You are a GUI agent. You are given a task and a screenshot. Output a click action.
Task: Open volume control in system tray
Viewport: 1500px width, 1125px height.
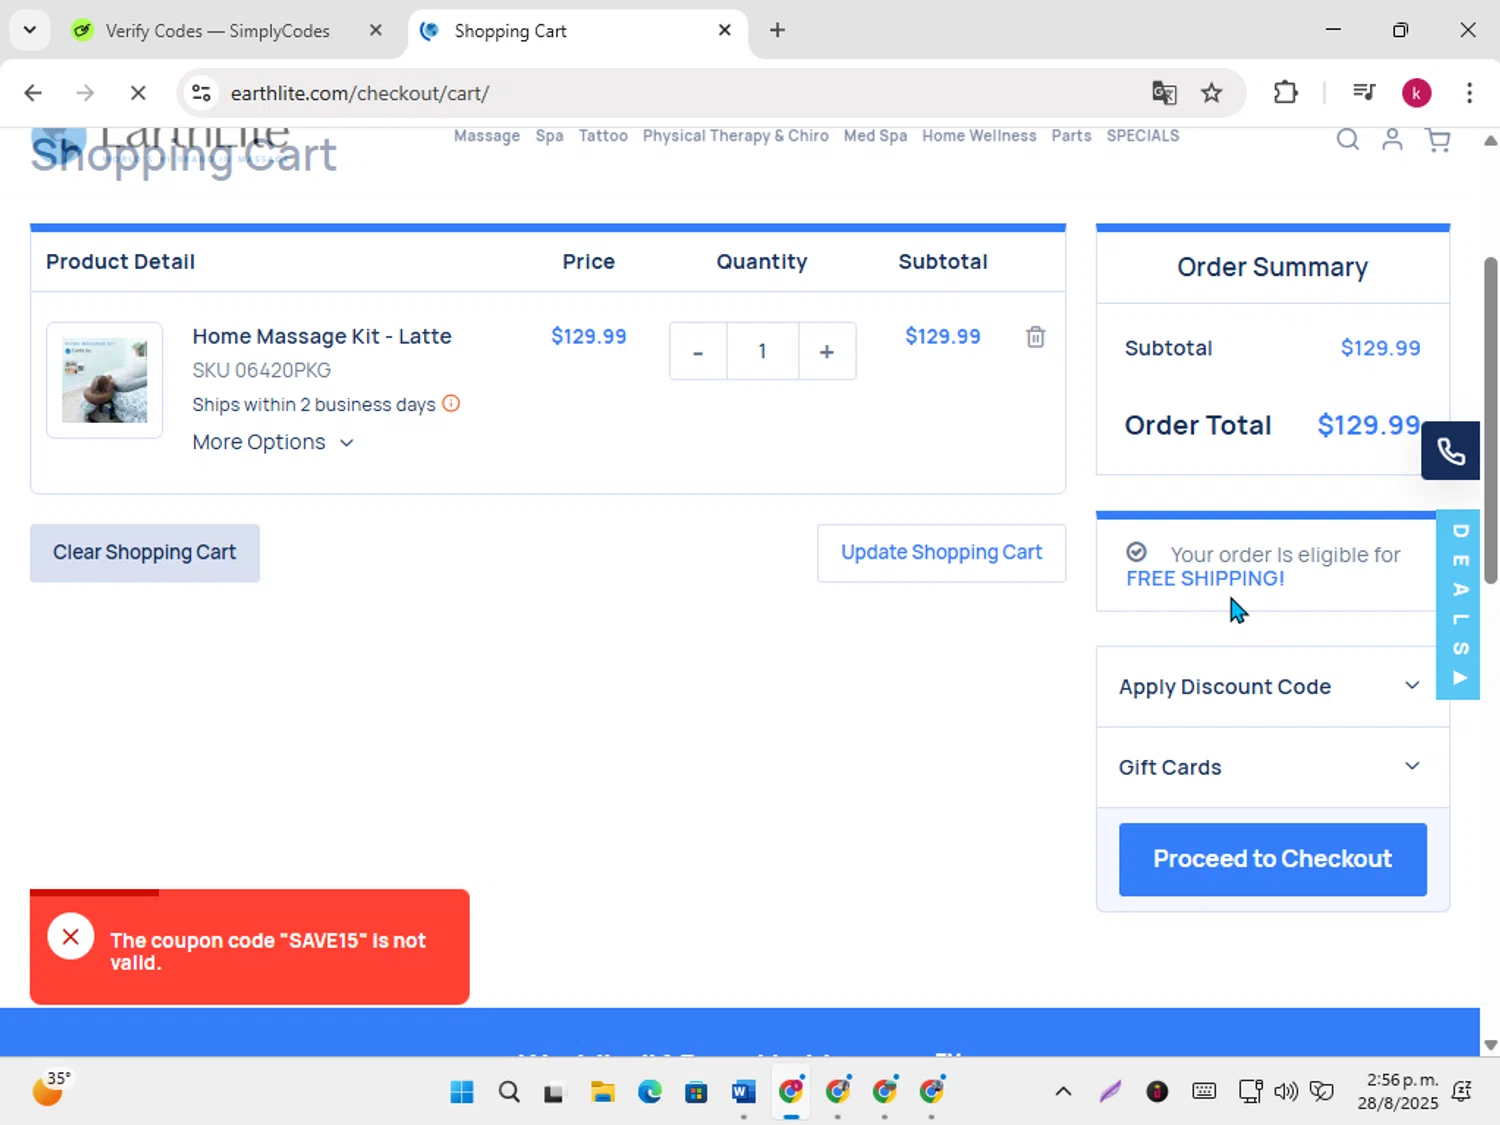pyautogui.click(x=1286, y=1091)
